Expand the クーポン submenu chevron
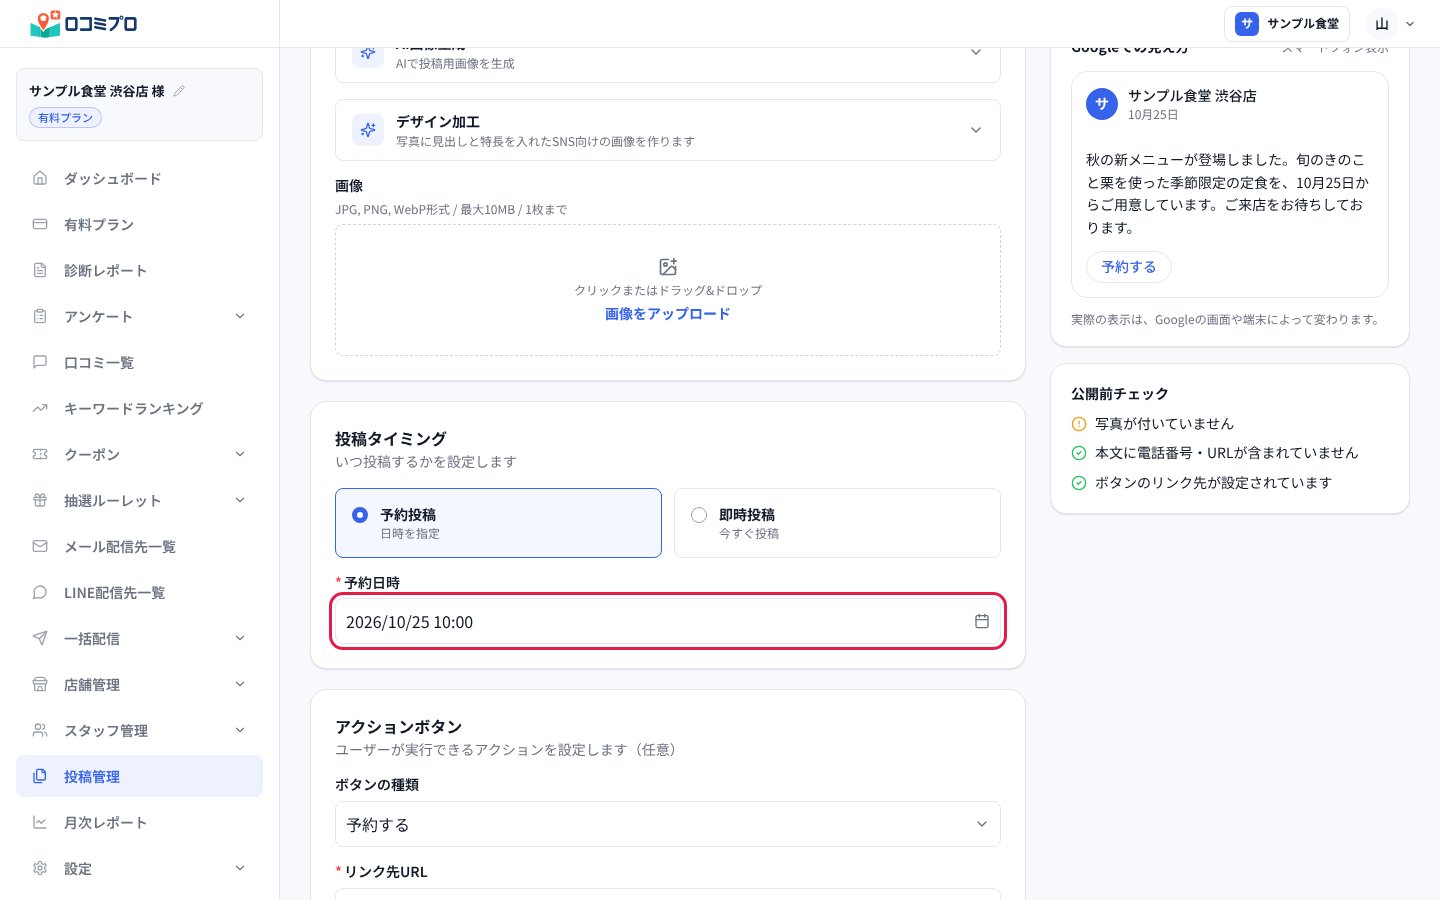This screenshot has height=900, width=1440. 240,454
